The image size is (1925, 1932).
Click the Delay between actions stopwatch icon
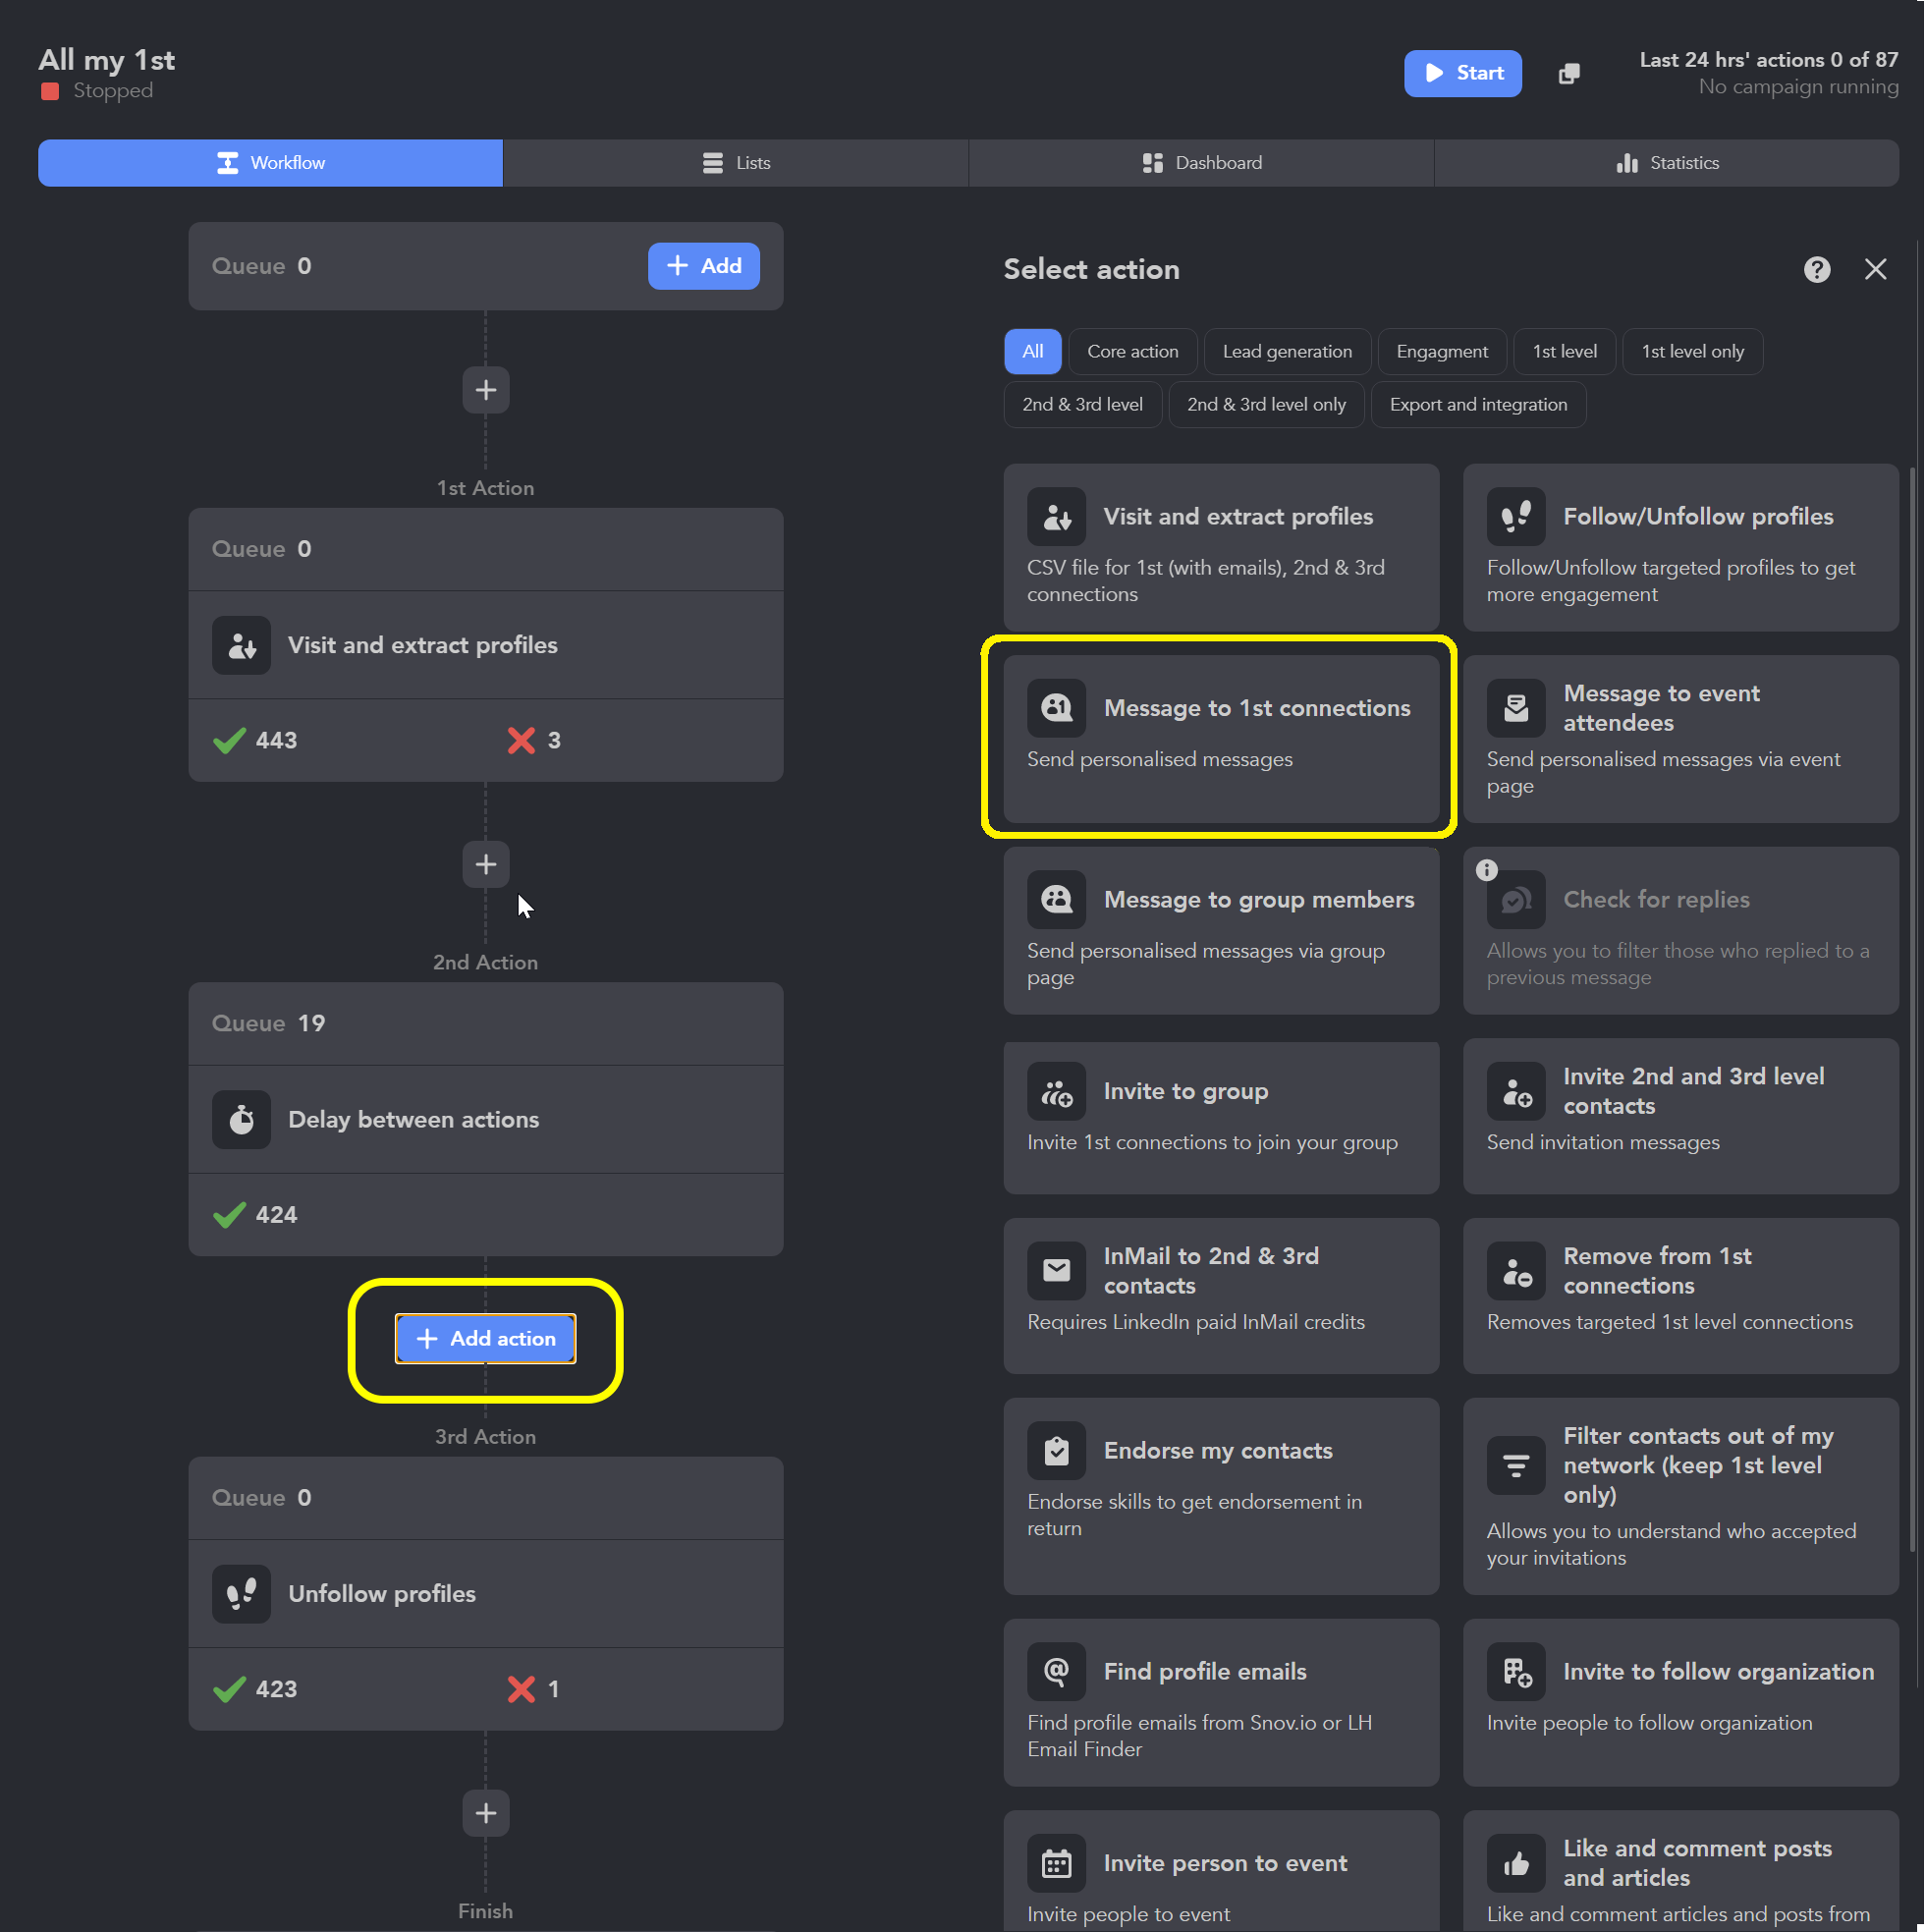241,1119
